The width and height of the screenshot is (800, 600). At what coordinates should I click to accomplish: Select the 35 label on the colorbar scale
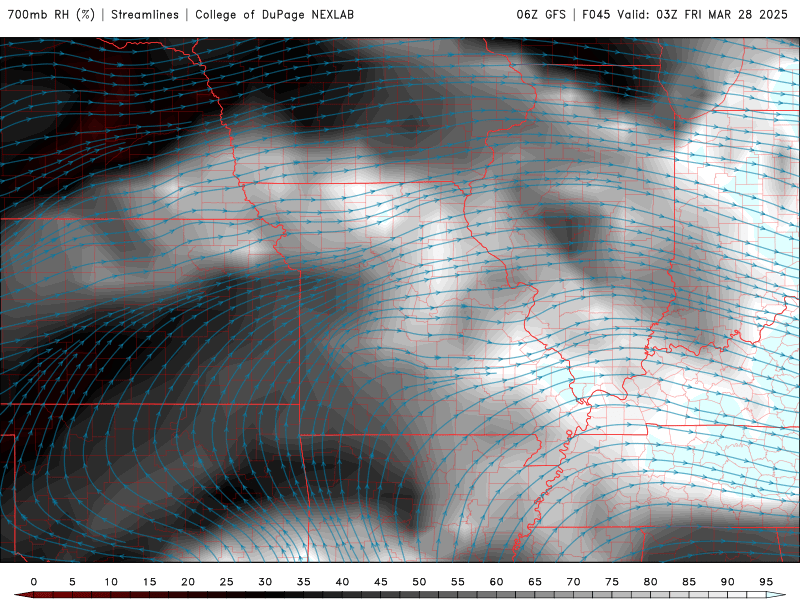click(x=304, y=582)
